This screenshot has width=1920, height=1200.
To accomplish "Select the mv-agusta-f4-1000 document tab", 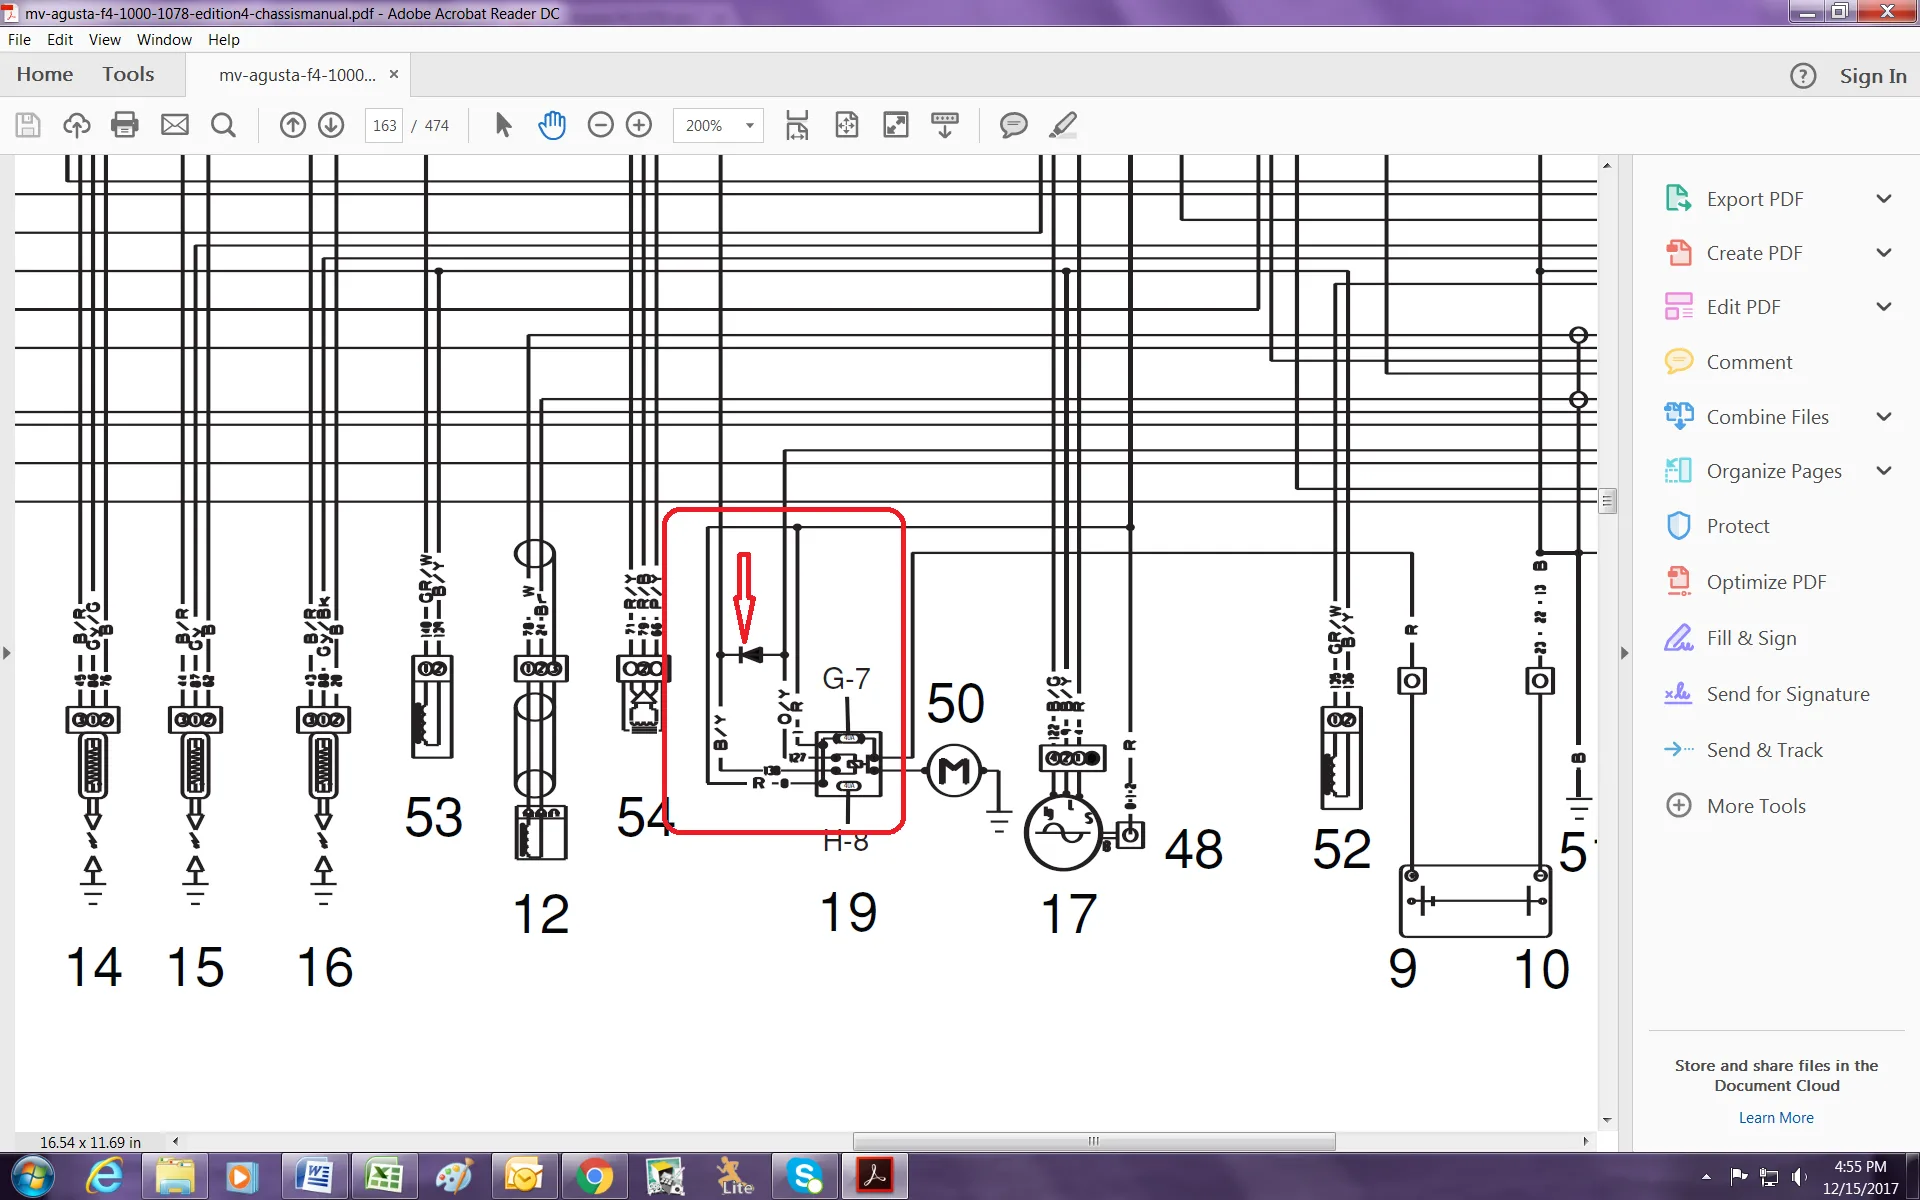I will [x=298, y=75].
